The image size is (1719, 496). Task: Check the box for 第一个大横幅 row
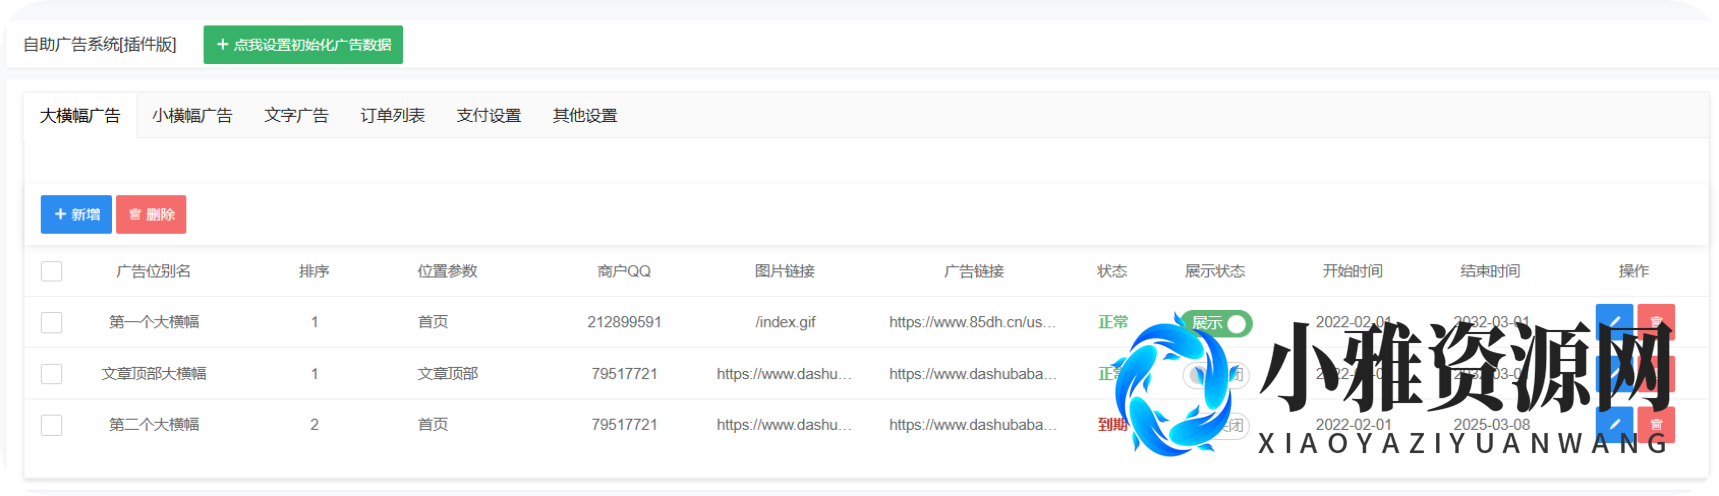(x=51, y=322)
